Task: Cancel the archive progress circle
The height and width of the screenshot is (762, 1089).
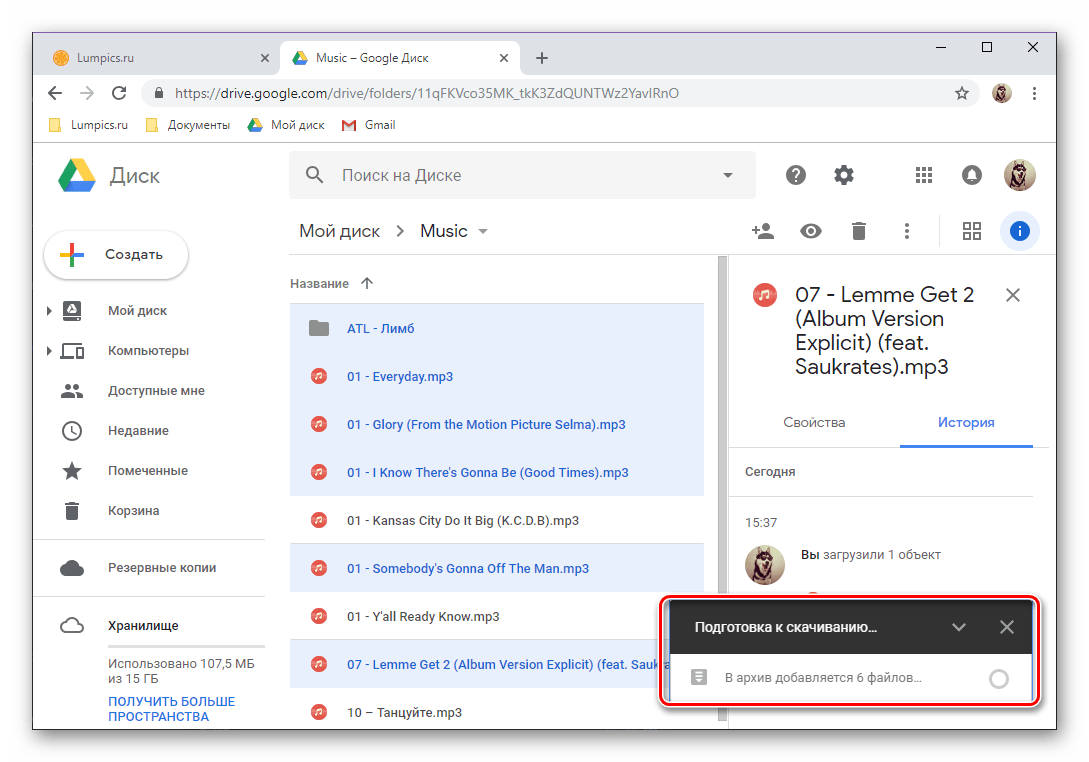Action: tap(999, 679)
